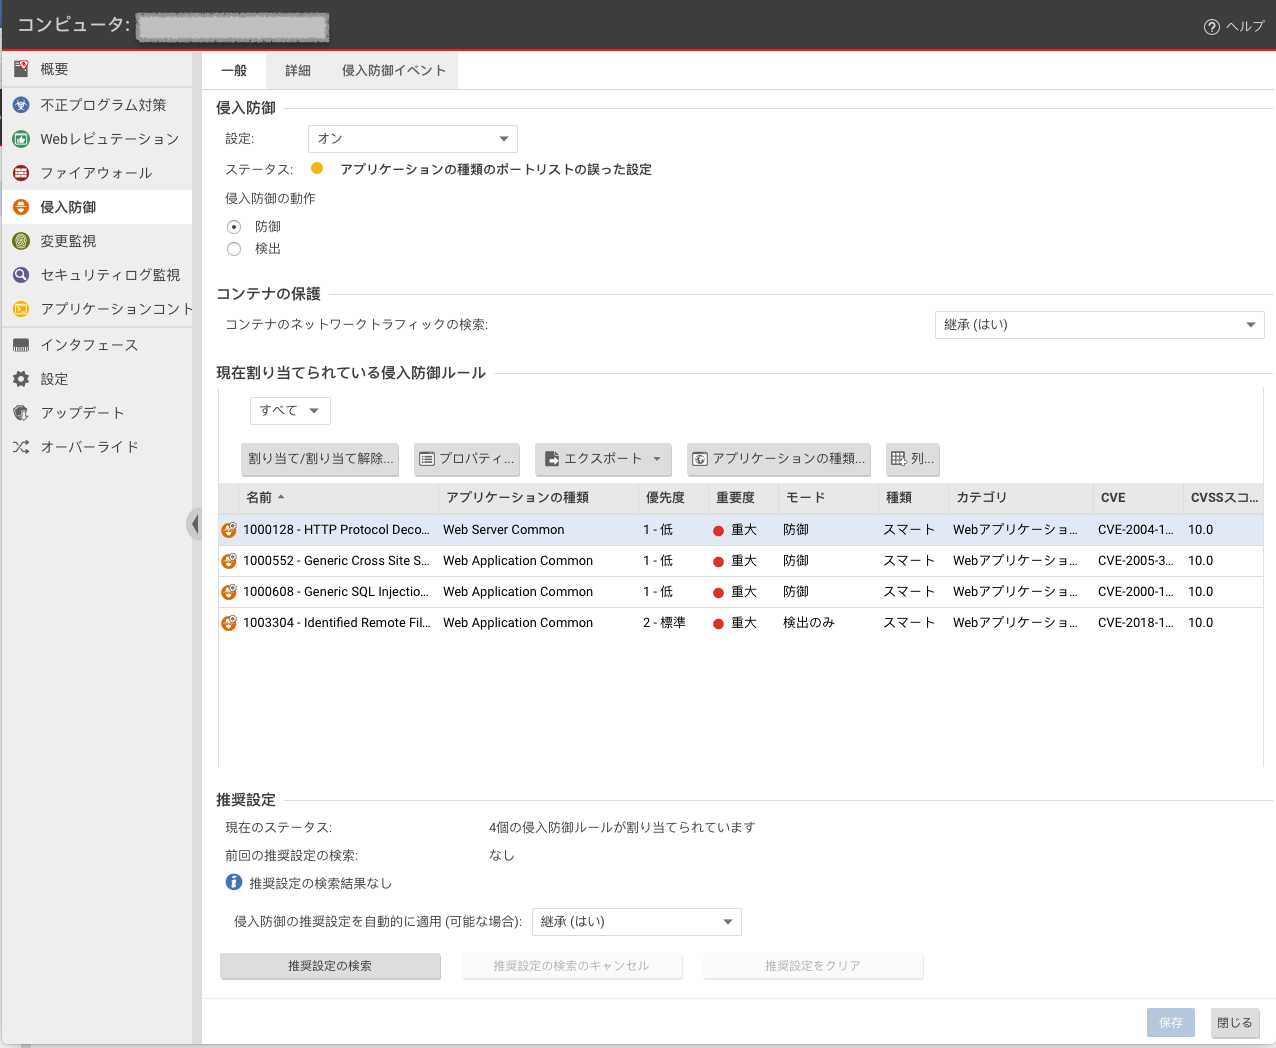Open the 侵入防御イベント tab
The image size is (1276, 1048).
click(x=393, y=71)
